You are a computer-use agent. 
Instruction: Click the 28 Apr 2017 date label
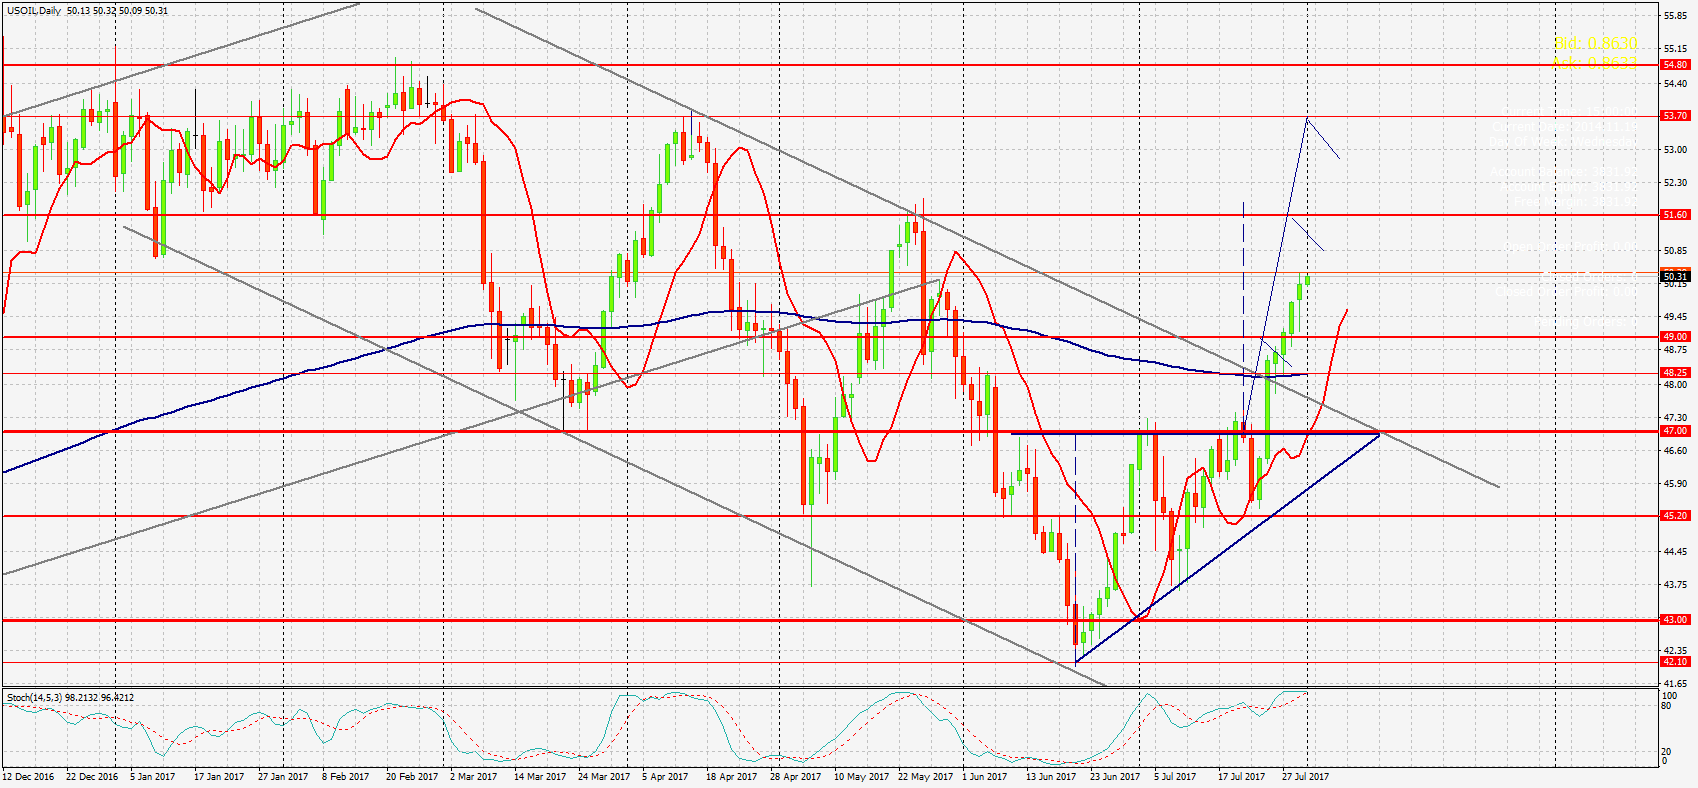coord(795,777)
